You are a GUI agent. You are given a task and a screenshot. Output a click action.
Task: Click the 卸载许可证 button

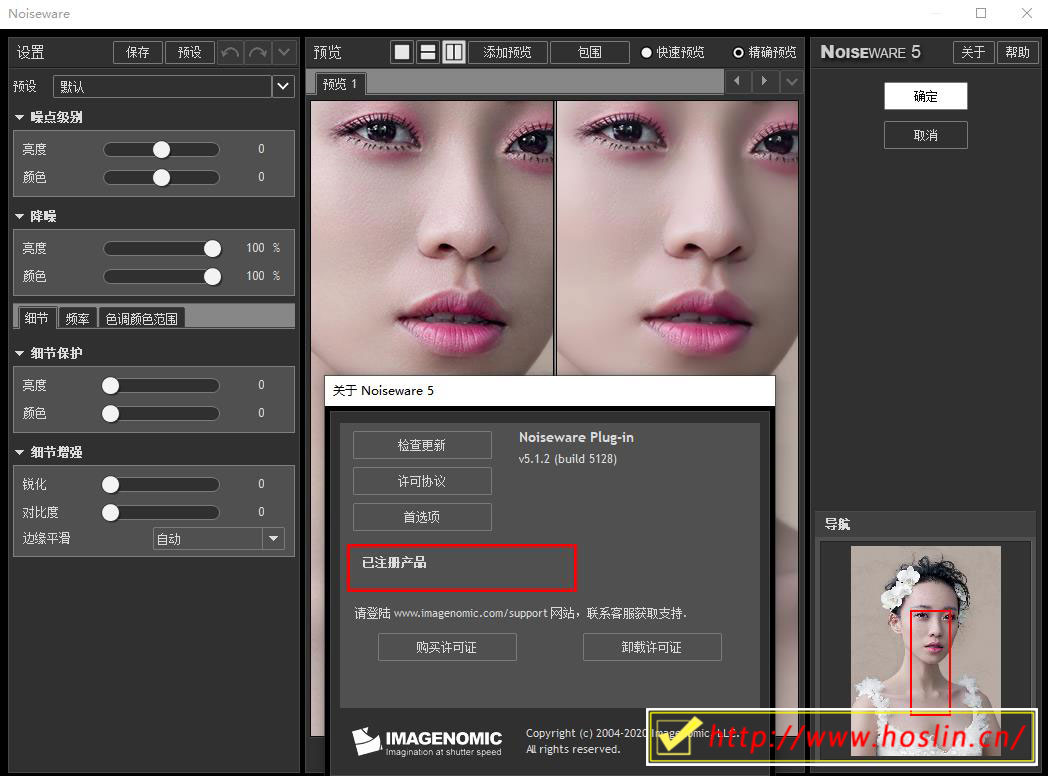point(652,647)
